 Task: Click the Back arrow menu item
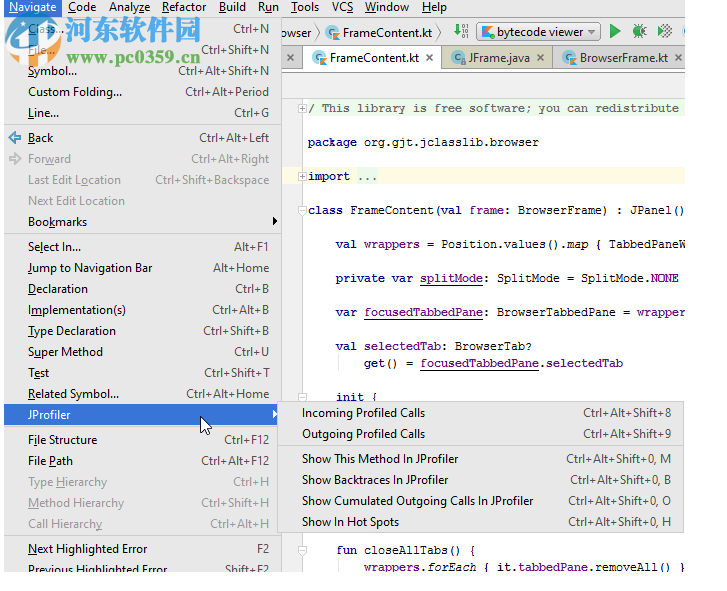[x=142, y=138]
